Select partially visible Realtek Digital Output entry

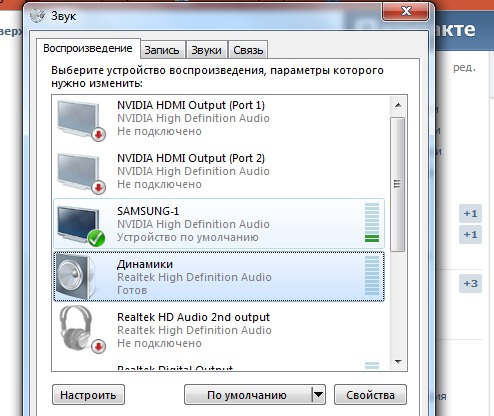(219, 367)
